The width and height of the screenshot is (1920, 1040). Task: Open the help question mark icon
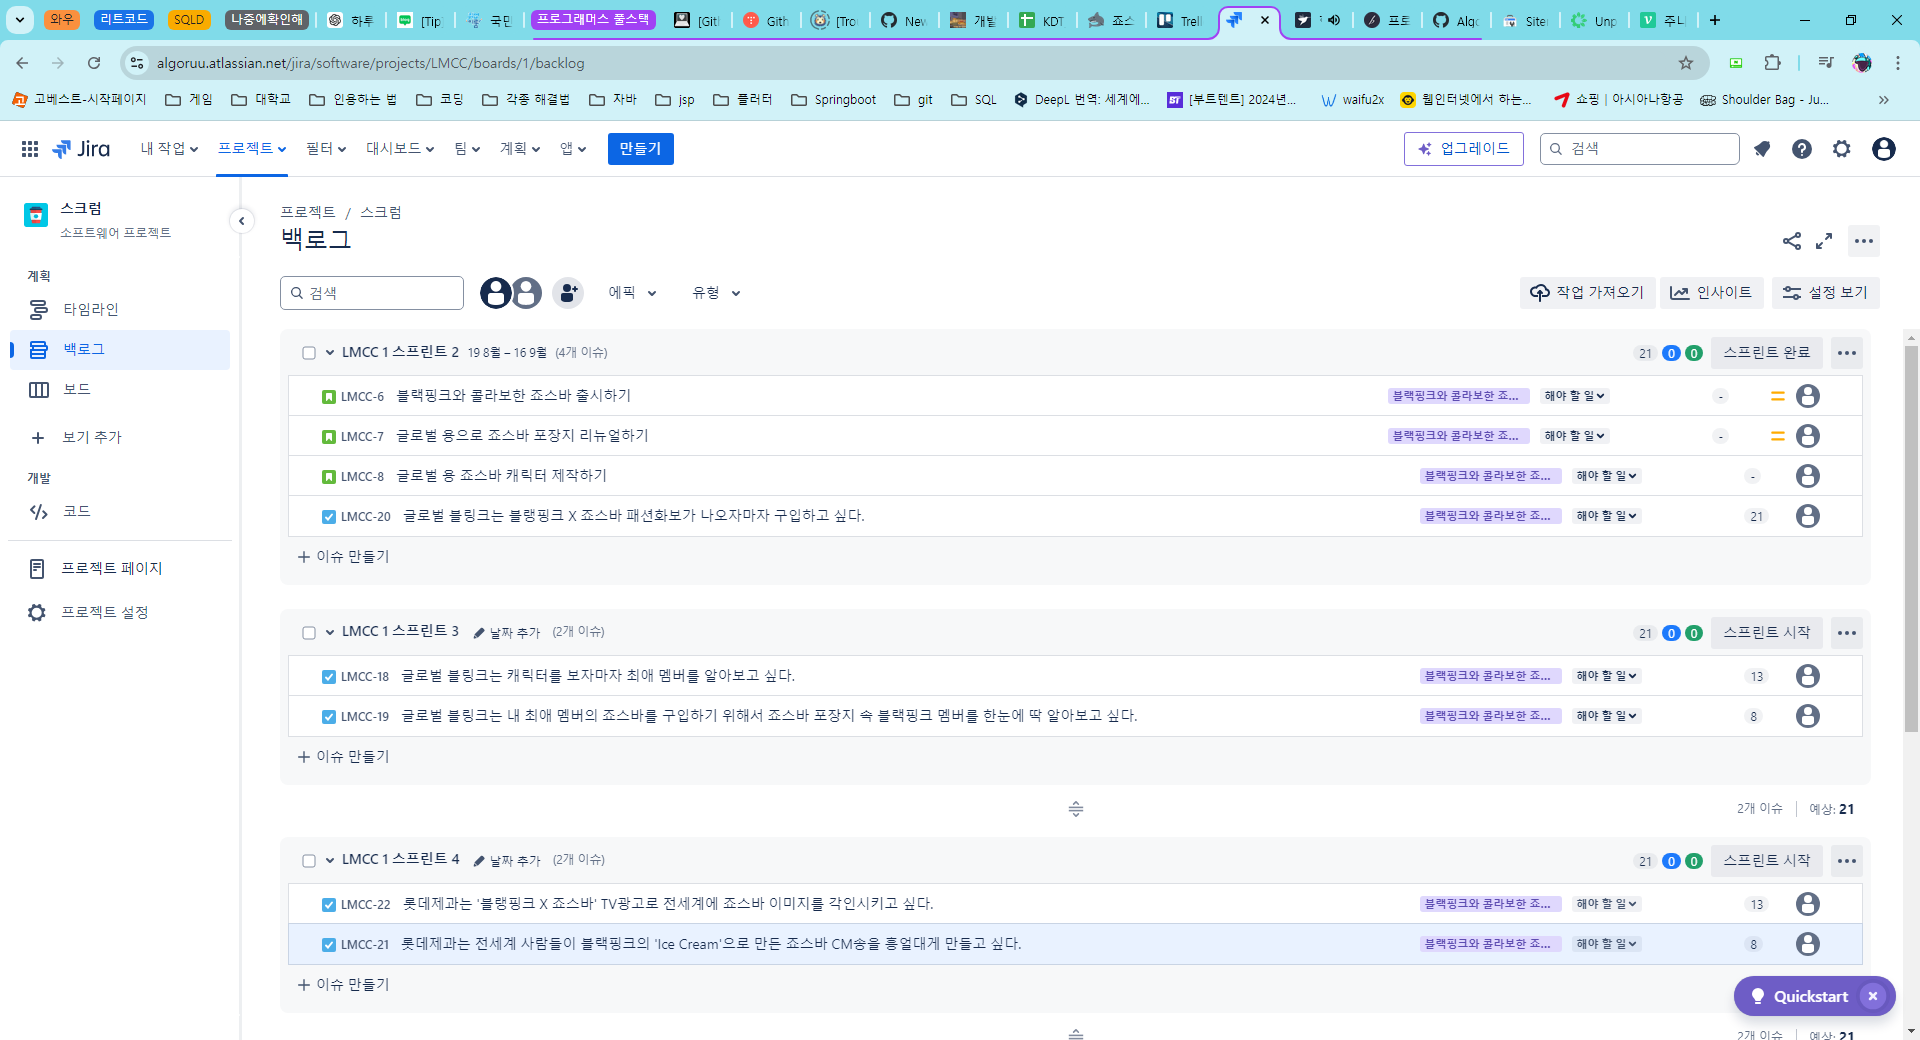[1802, 149]
